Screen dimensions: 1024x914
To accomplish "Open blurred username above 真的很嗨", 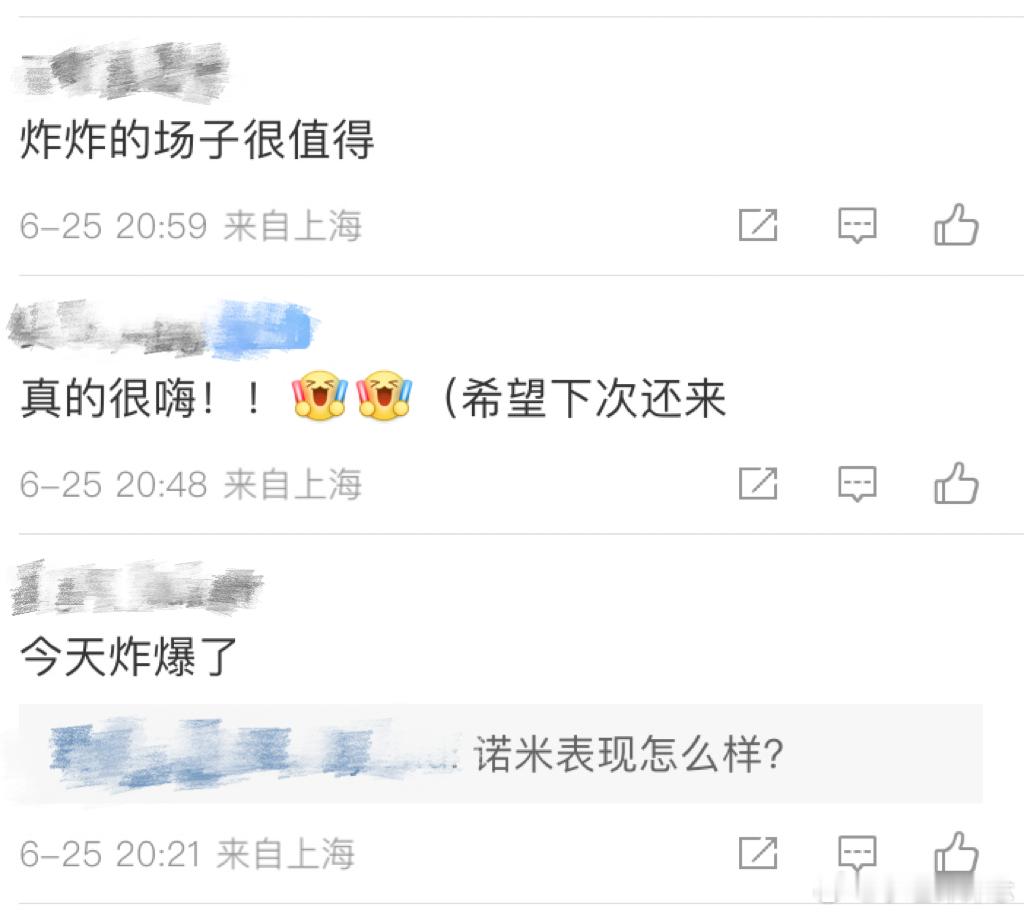I will 161,328.
